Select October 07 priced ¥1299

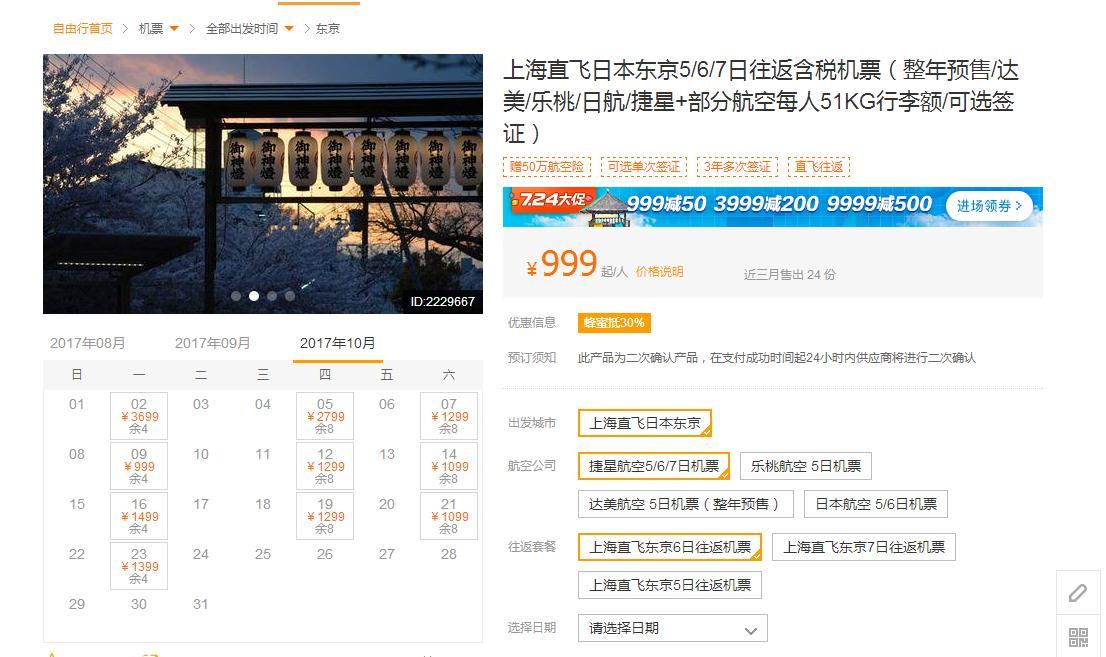click(x=449, y=416)
